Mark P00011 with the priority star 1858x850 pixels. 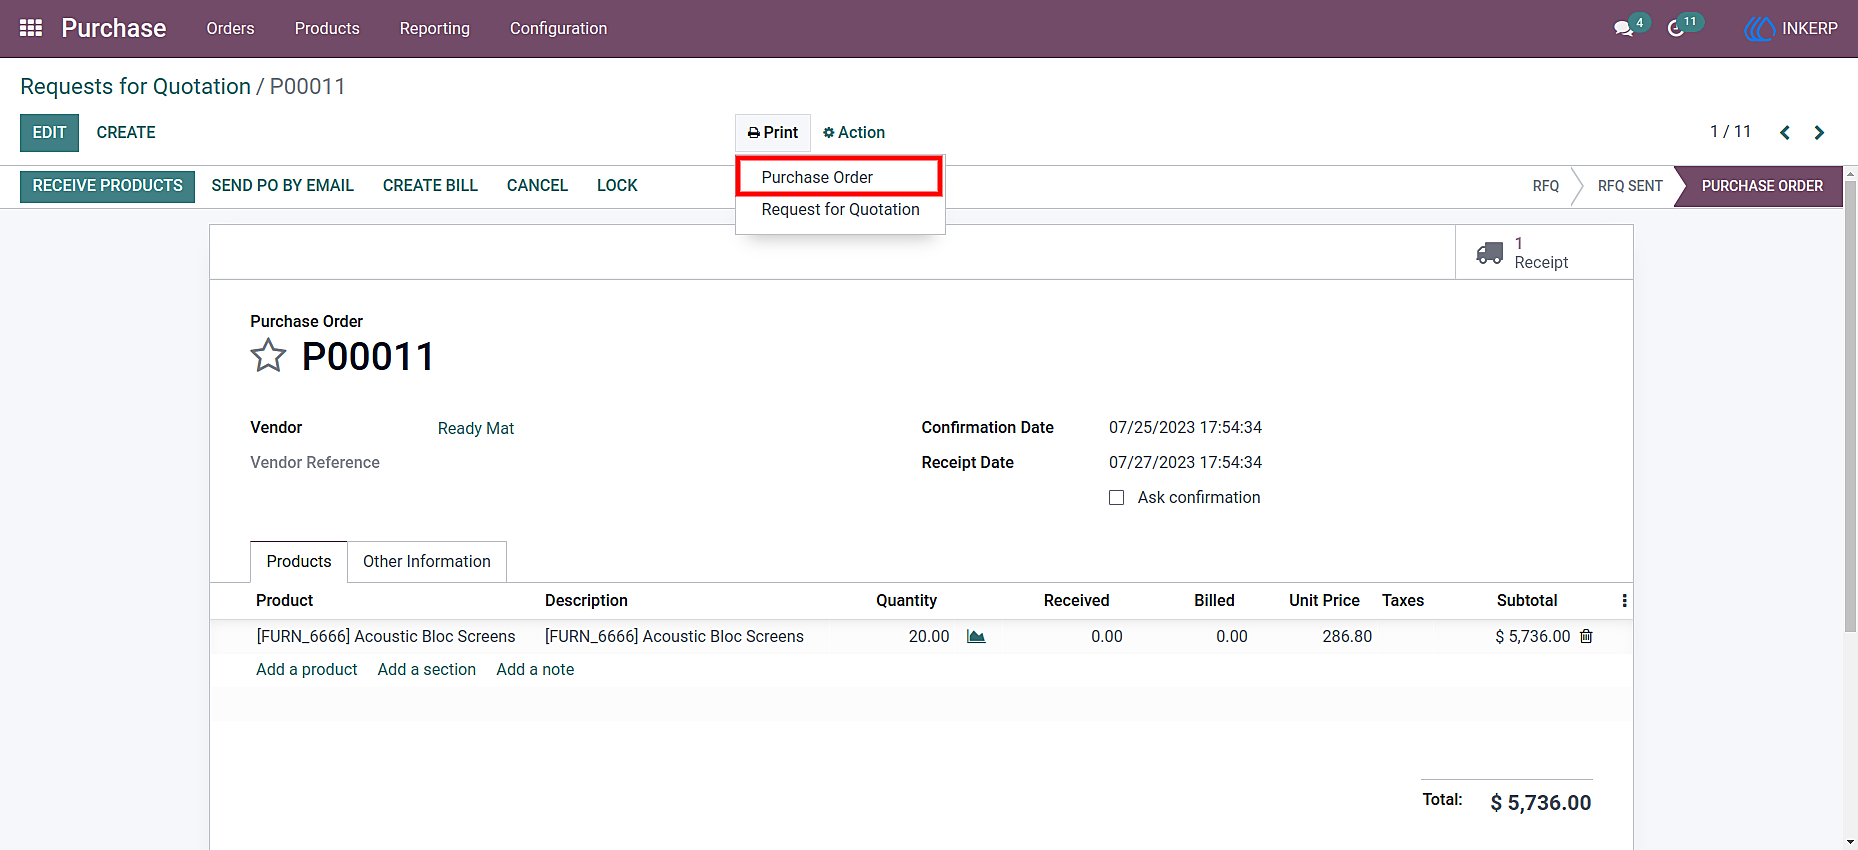tap(268, 355)
